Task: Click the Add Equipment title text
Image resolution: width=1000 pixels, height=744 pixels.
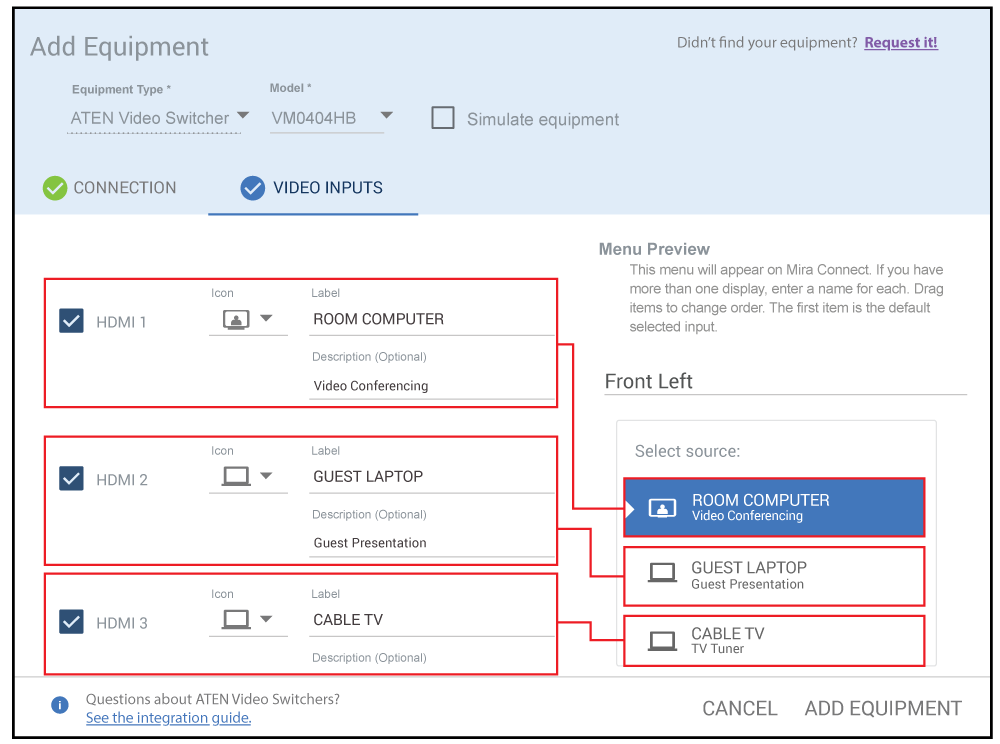Action: (119, 47)
